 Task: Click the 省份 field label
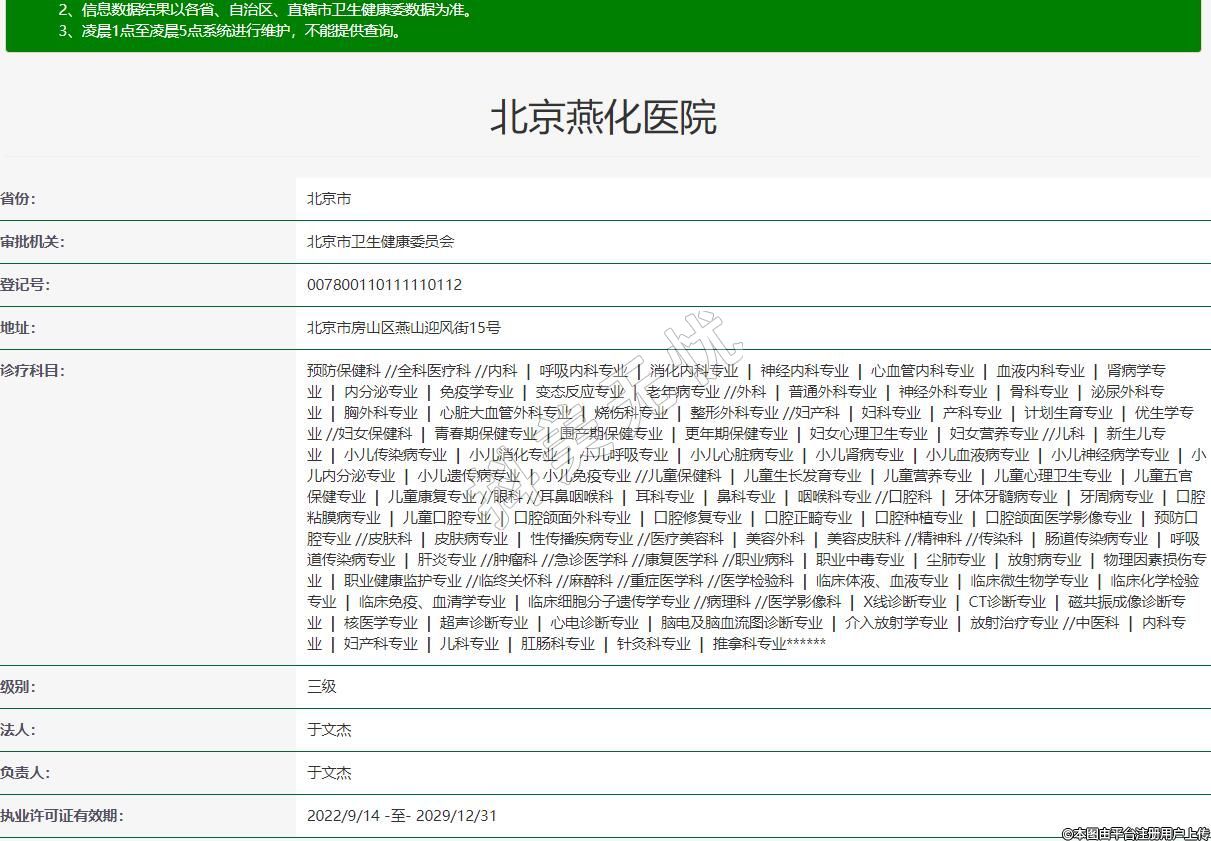coord(18,199)
